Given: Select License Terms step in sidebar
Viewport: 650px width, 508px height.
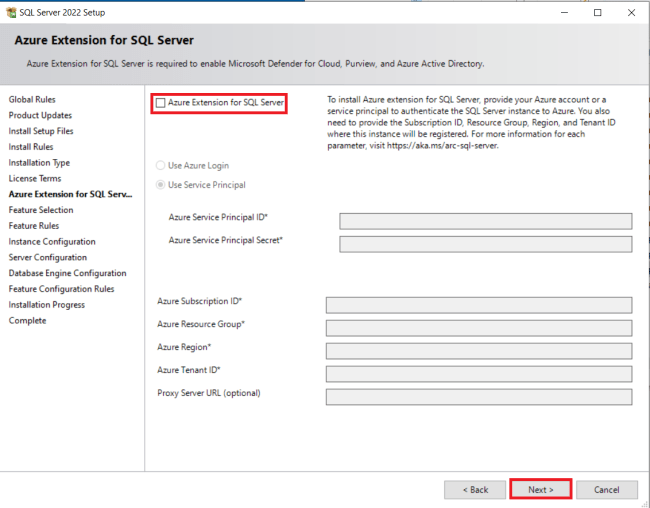Looking at the screenshot, I should pyautogui.click(x=35, y=178).
